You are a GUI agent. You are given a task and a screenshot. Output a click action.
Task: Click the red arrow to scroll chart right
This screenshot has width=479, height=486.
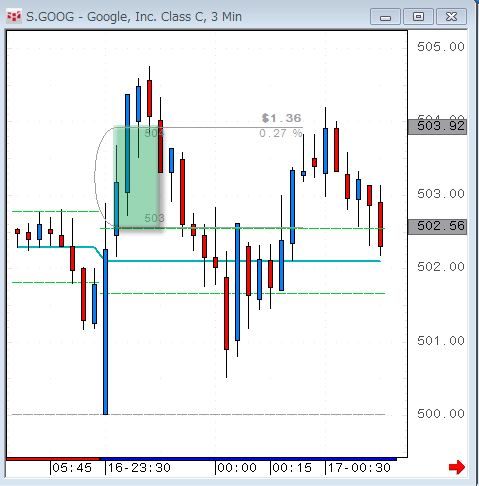[x=457, y=467]
